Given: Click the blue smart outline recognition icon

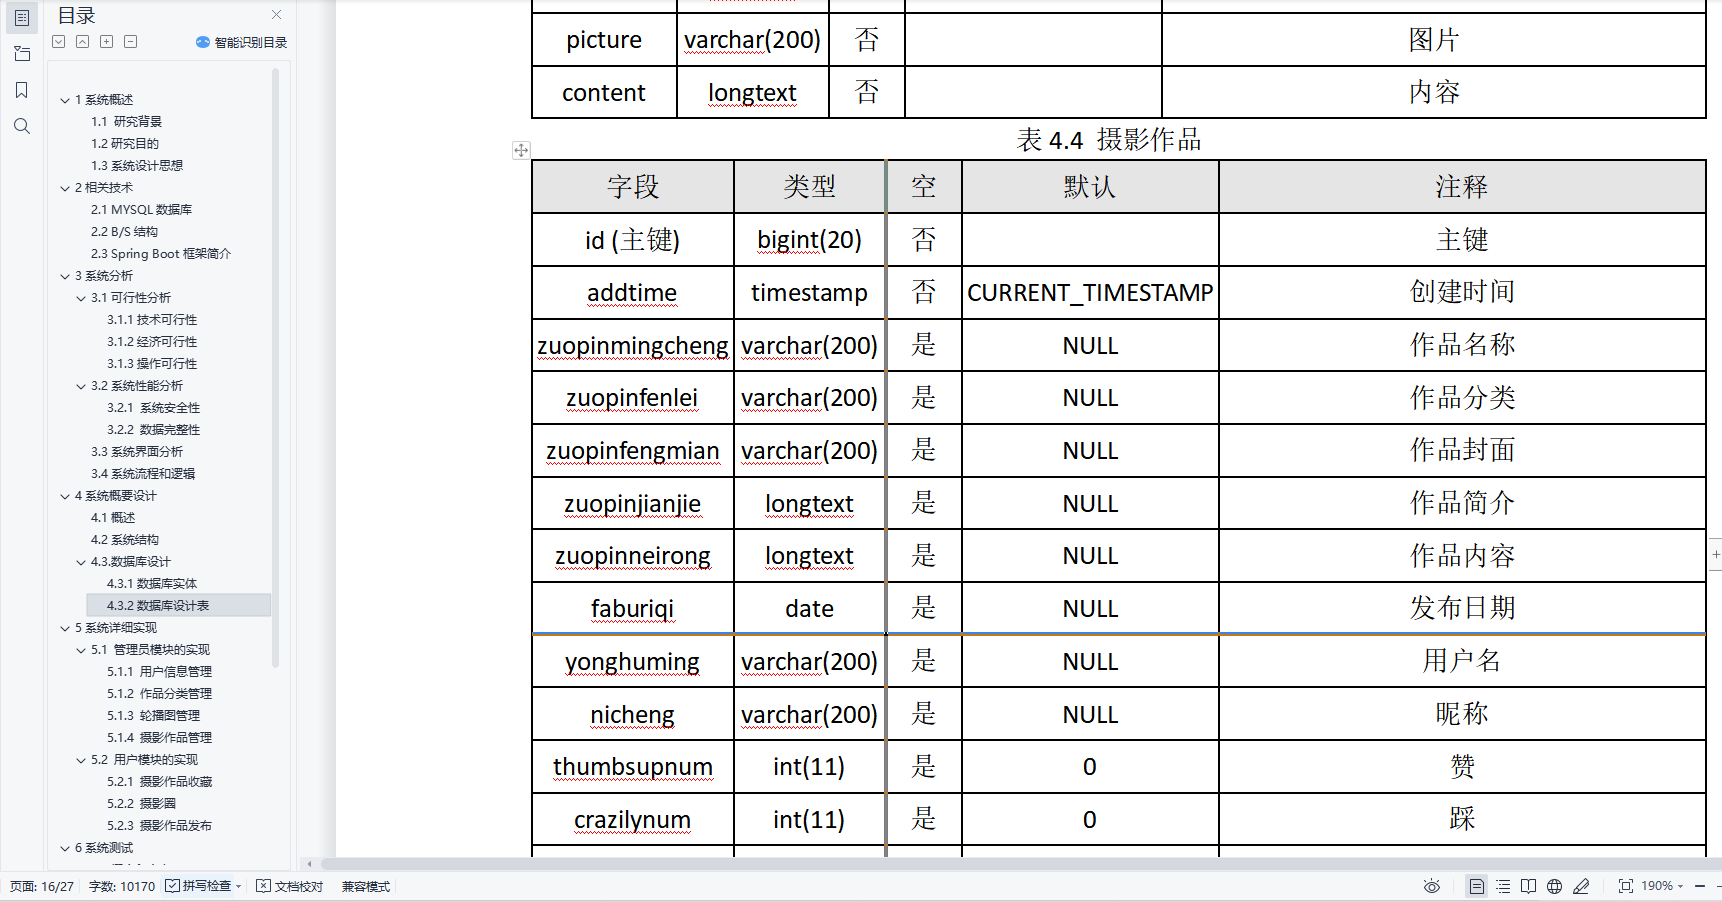Looking at the screenshot, I should point(203,42).
